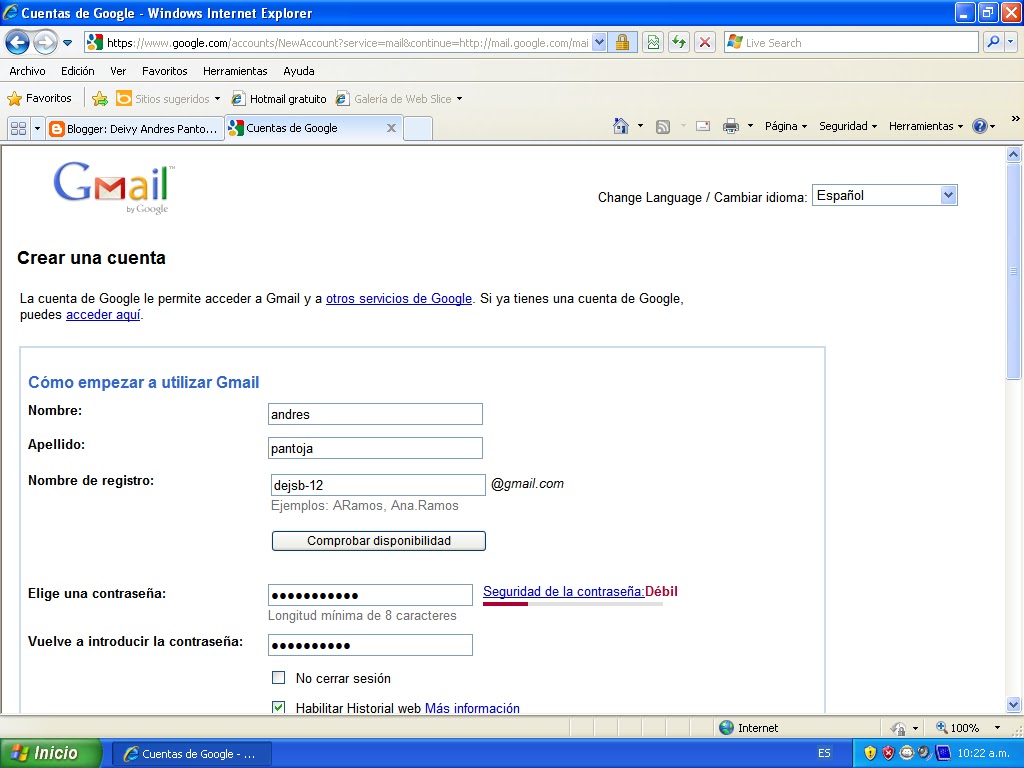
Task: Click the page scroll up arrow
Action: tap(1013, 154)
